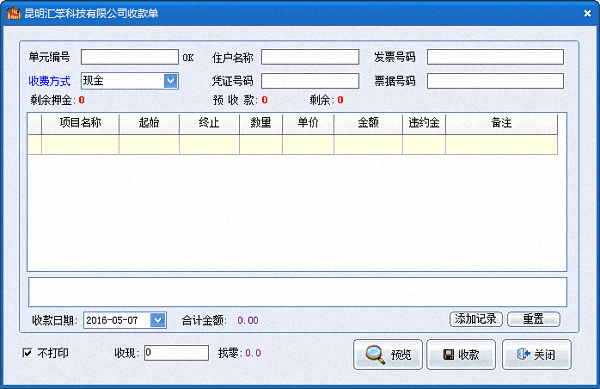The image size is (600, 389).
Task: Select the first row's 项目名称 cell
Action: click(80, 144)
